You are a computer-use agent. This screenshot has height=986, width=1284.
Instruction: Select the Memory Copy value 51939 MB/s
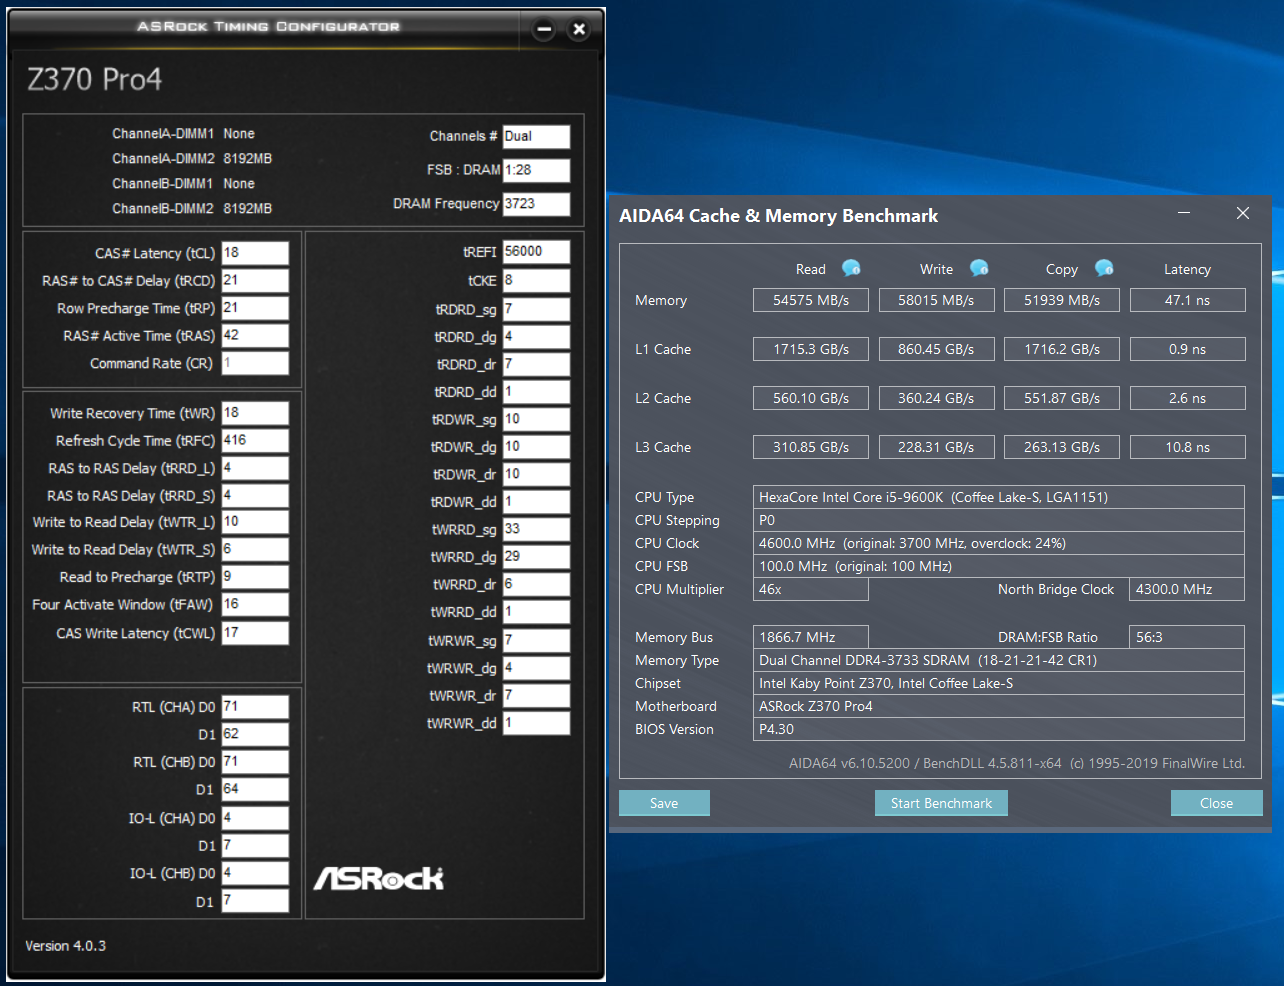click(x=1062, y=300)
